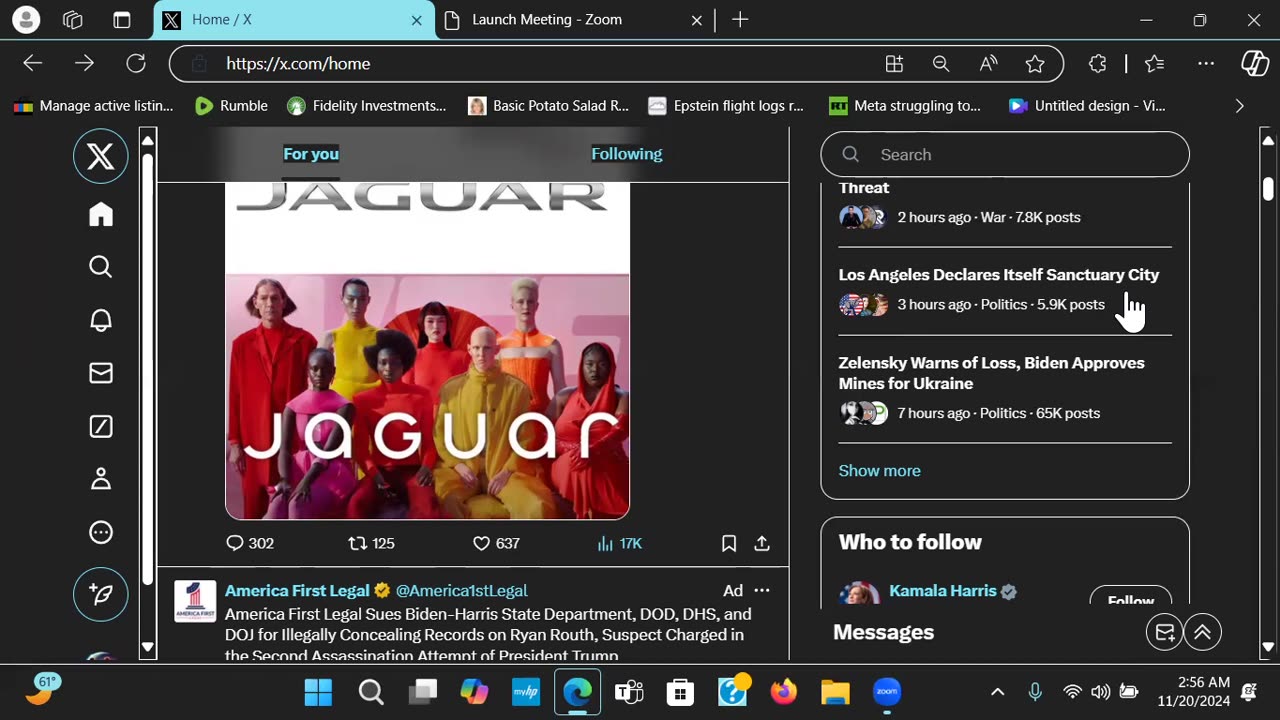Show more bookmarks chevron

1240,106
